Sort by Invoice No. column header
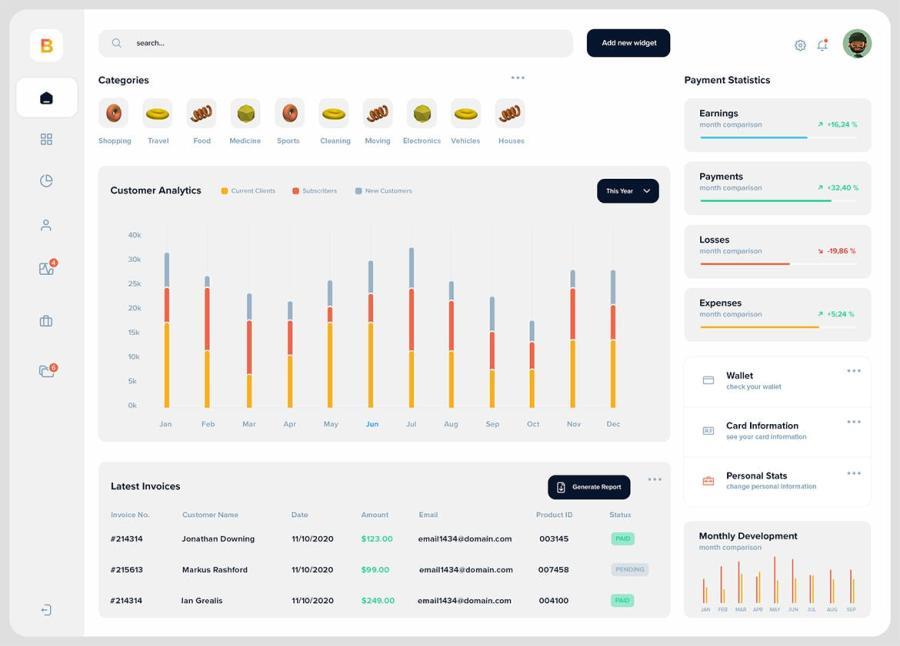The height and width of the screenshot is (646, 900). 130,515
